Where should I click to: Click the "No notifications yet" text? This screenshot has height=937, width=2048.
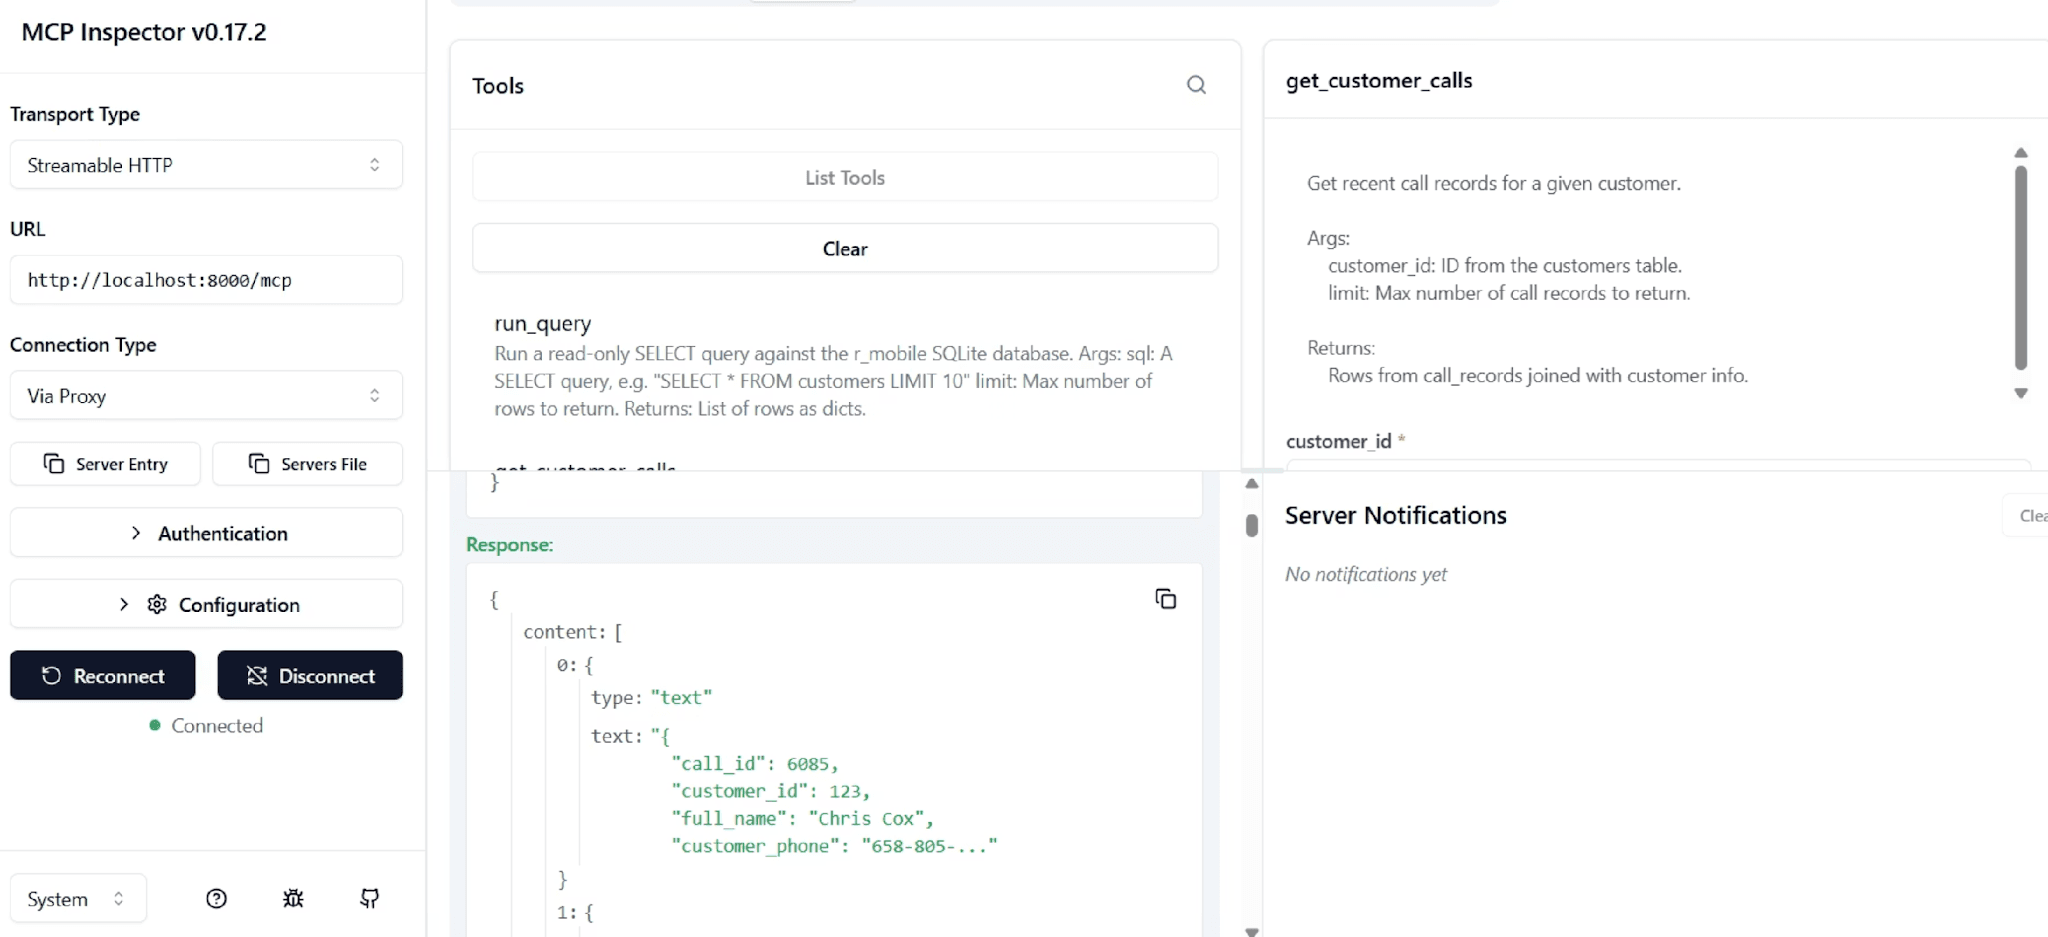click(1366, 574)
